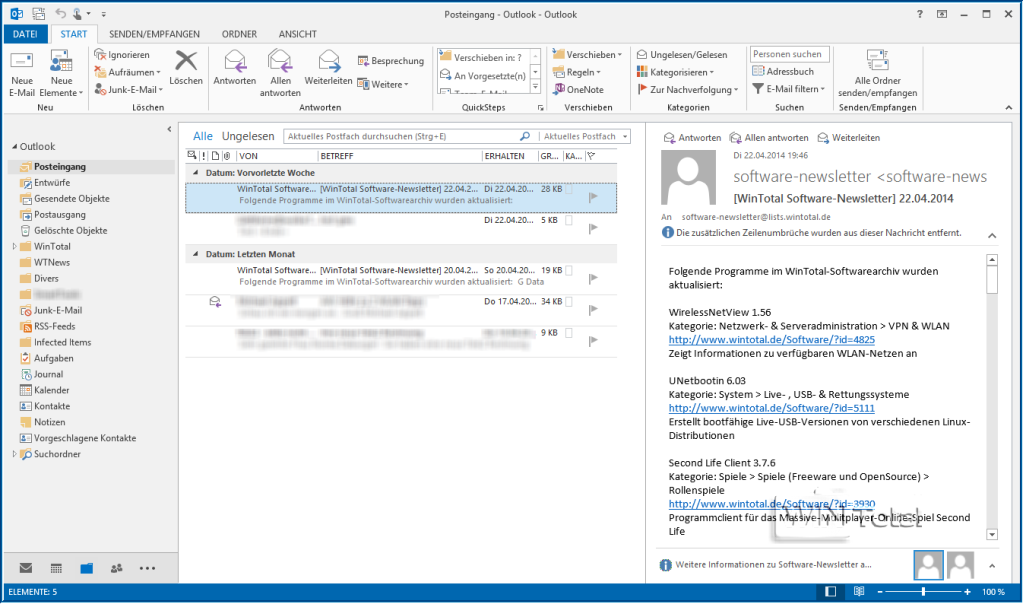Filter the mail list by Ungelesen
Screen dimensions: 1024x604
pyautogui.click(x=247, y=136)
